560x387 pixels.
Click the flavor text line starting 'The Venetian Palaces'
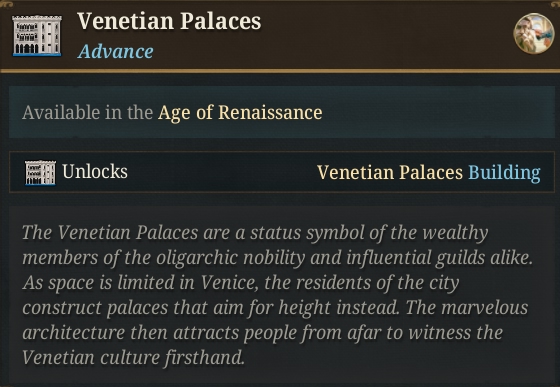coord(255,233)
